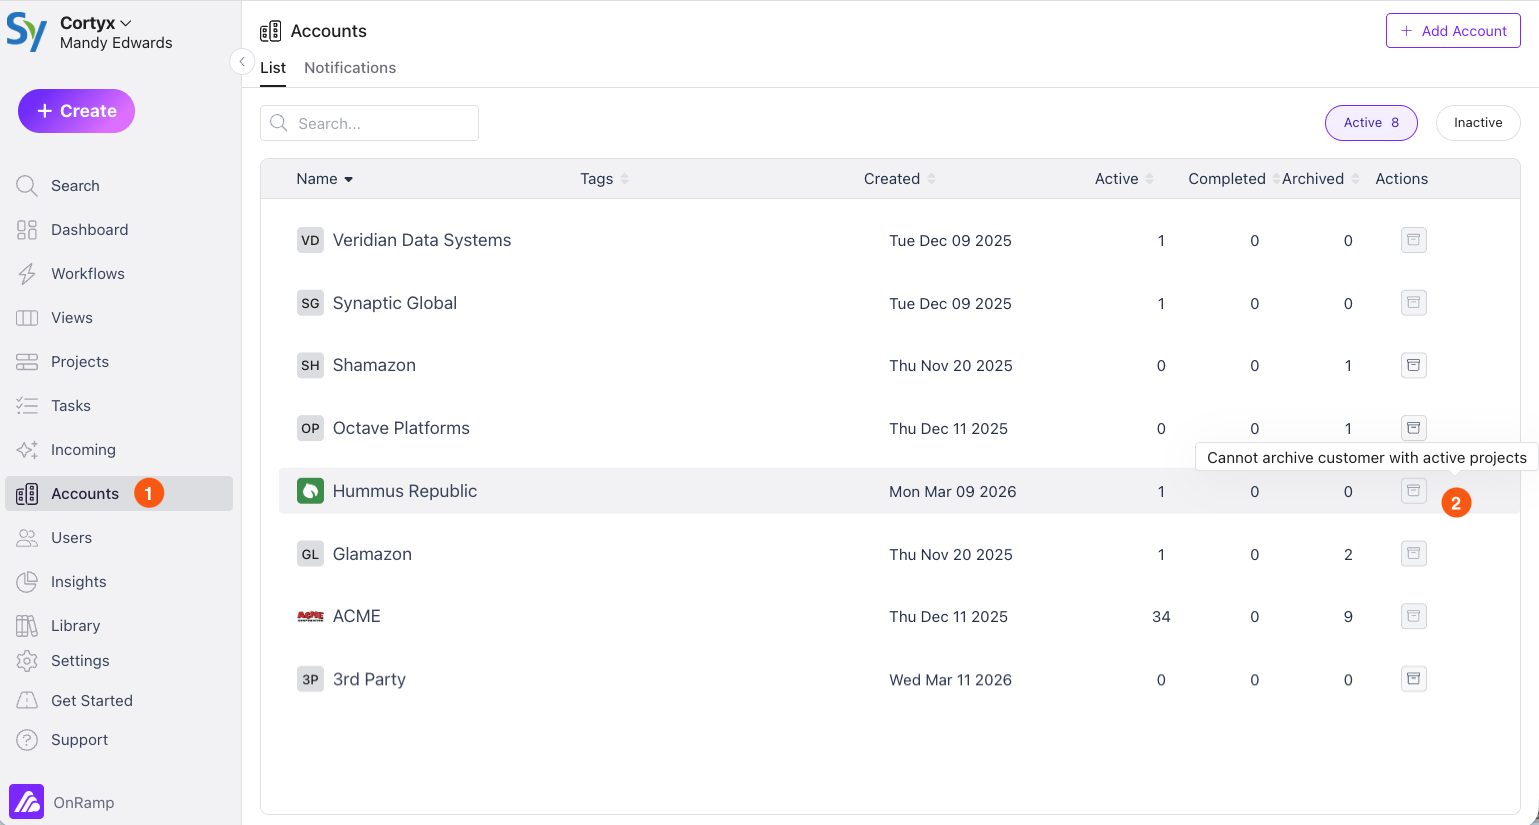
Task: Open the Incoming section
Action: click(83, 449)
